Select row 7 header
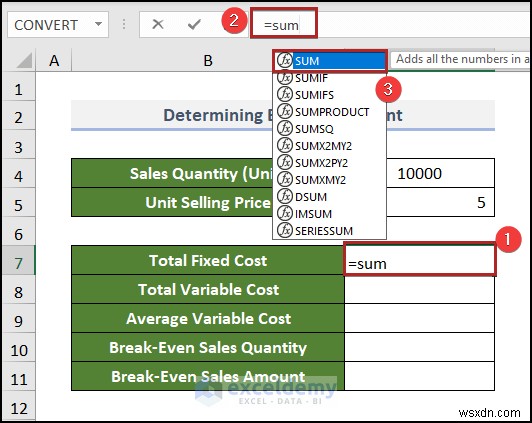Screen dimensions: 532x423 pos(18,263)
